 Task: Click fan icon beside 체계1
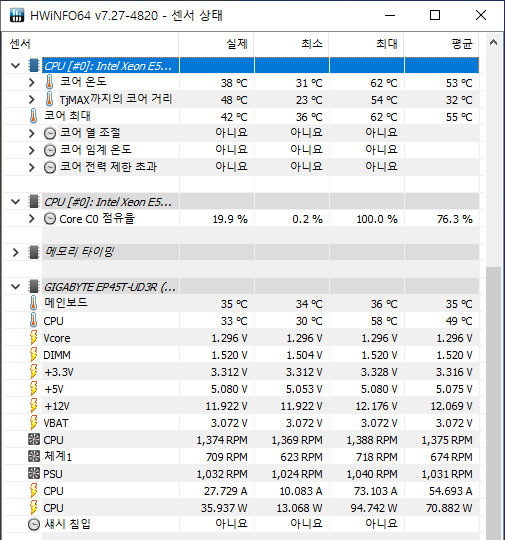(34, 457)
